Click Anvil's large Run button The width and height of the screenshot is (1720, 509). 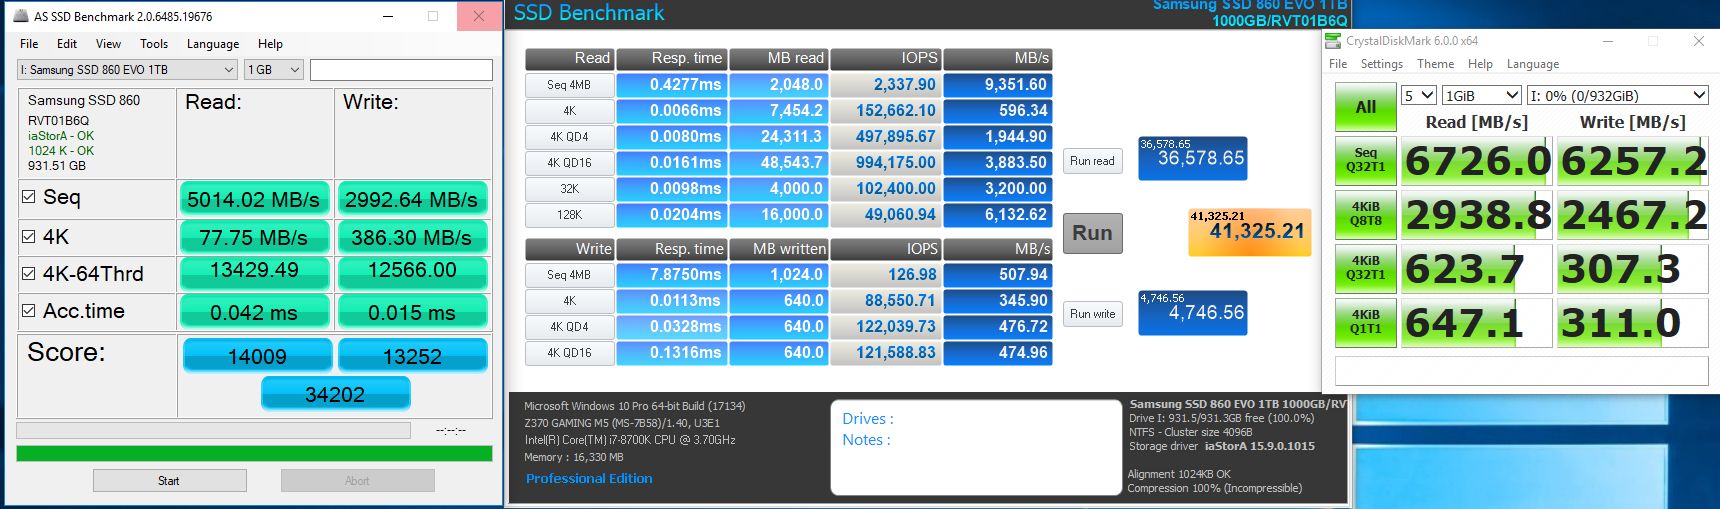click(x=1092, y=233)
